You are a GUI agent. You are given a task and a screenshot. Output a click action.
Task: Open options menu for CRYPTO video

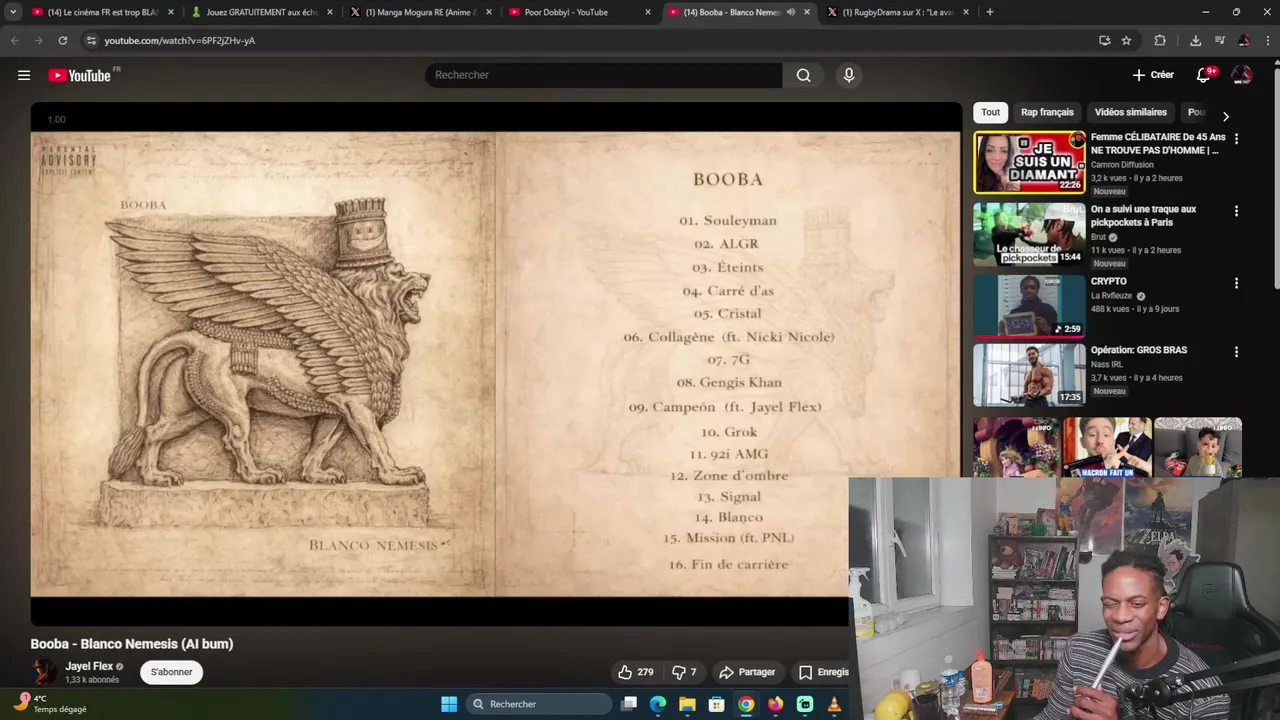coord(1236,283)
